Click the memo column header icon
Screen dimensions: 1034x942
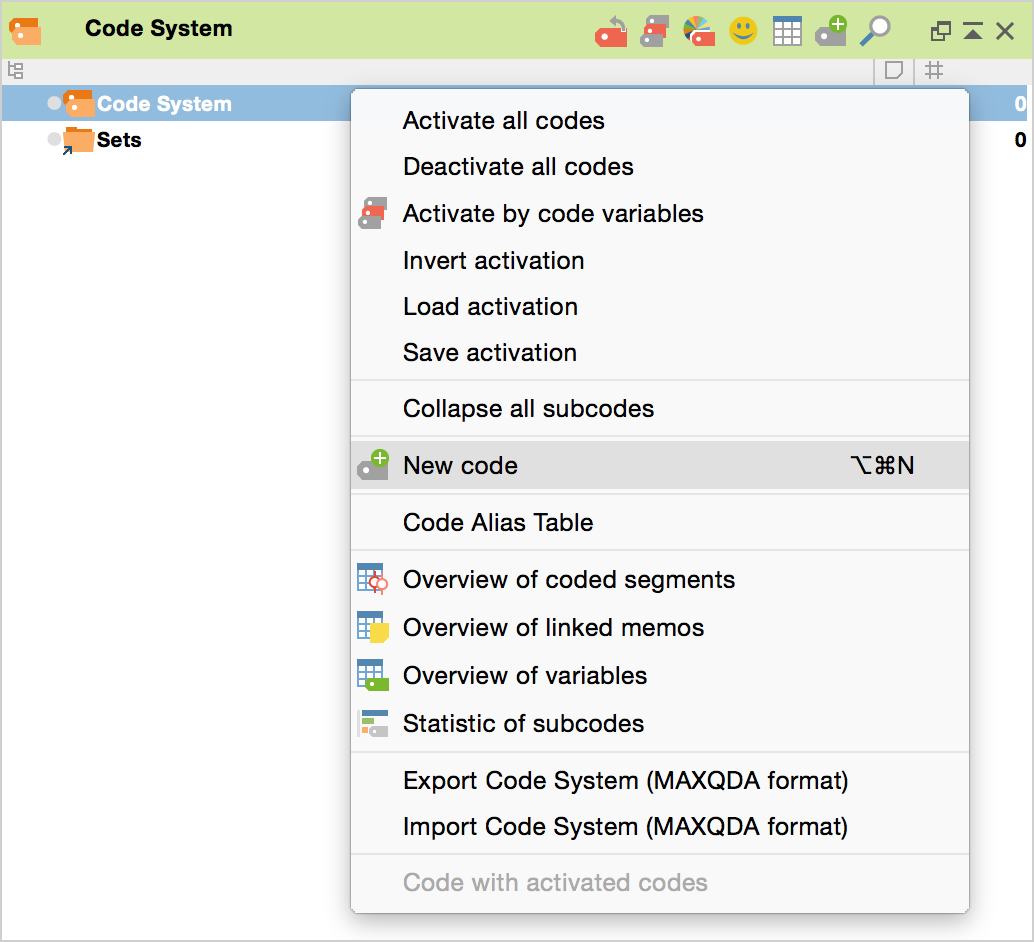[894, 71]
